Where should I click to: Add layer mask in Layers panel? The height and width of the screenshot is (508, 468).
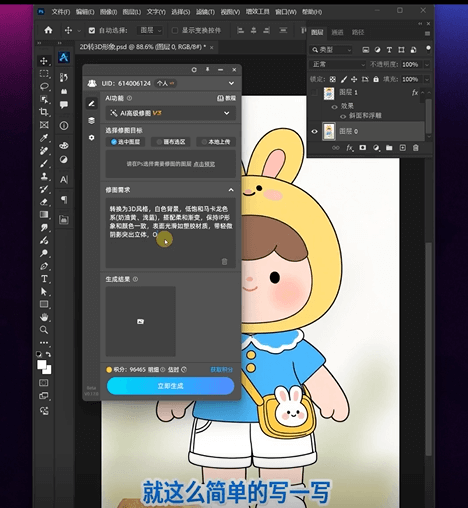tap(363, 148)
